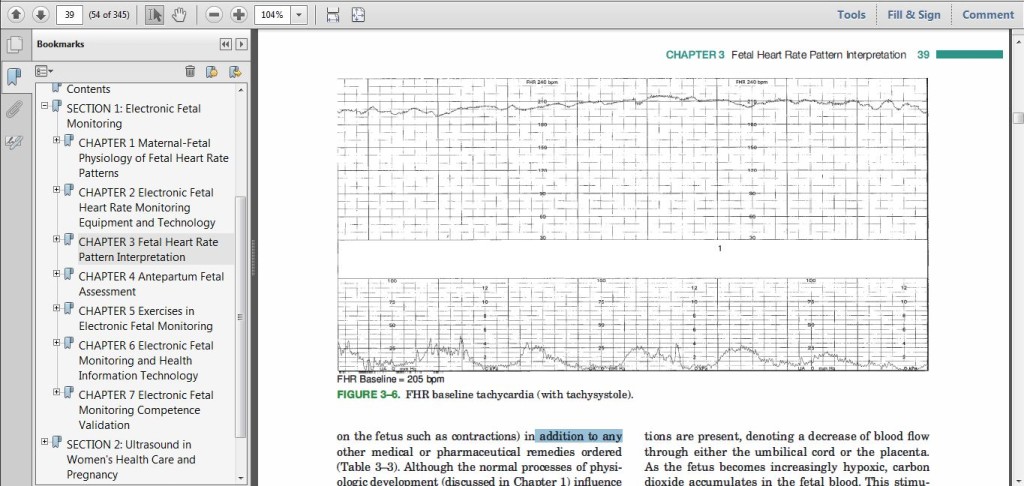The height and width of the screenshot is (486, 1024).
Task: Click bookmarks panel scrollbar up arrow
Action: tap(241, 89)
